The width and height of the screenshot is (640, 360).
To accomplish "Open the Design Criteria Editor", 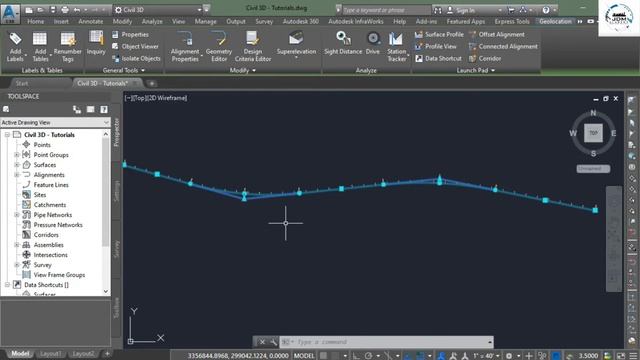I will pyautogui.click(x=253, y=47).
